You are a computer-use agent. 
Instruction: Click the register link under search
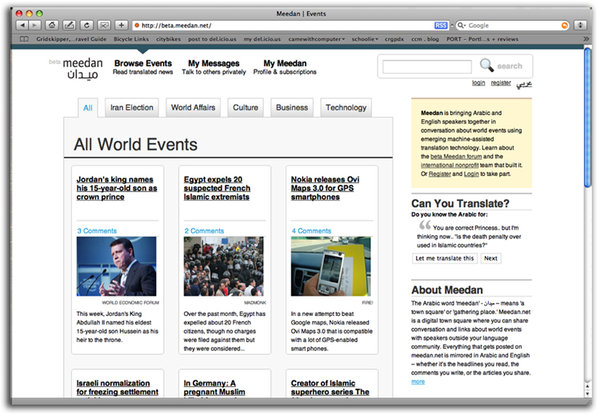point(501,83)
